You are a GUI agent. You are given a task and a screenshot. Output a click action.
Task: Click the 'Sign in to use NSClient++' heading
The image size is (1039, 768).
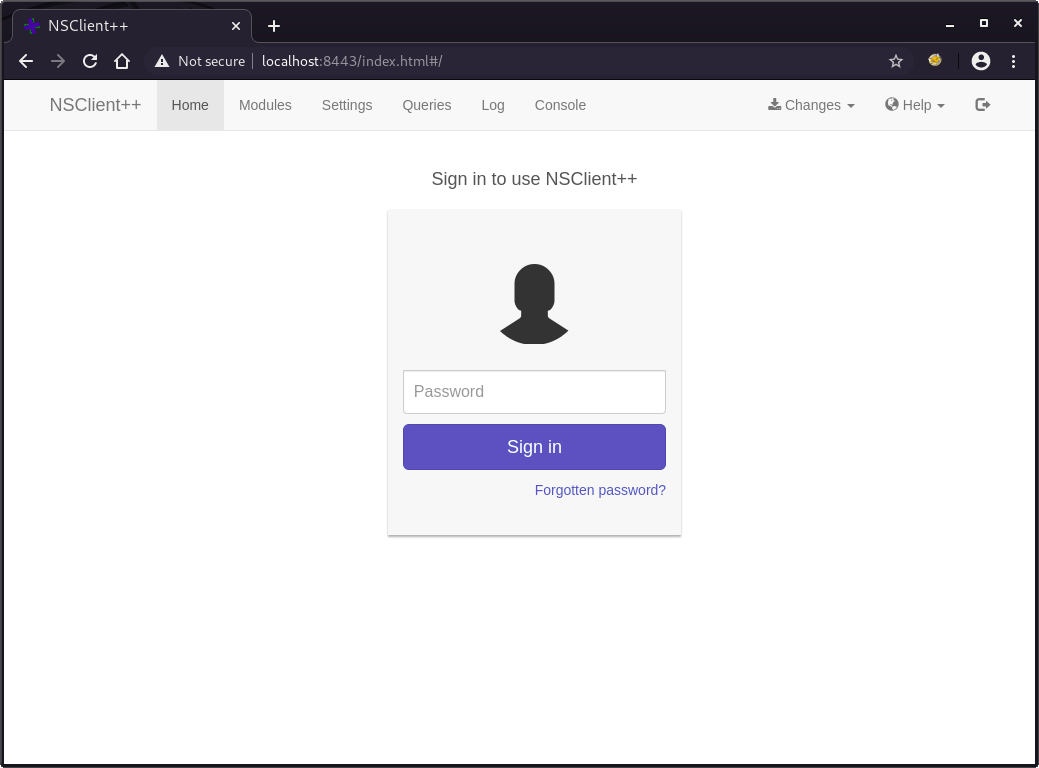pos(534,179)
